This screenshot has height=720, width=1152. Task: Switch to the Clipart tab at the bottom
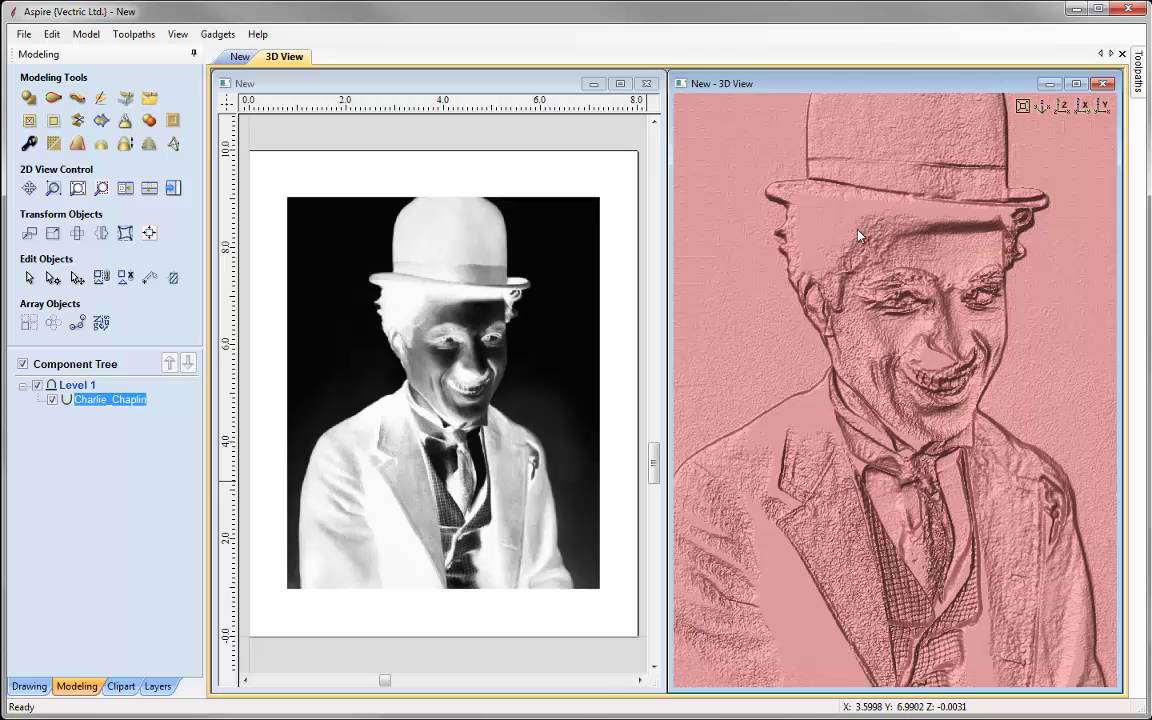120,686
